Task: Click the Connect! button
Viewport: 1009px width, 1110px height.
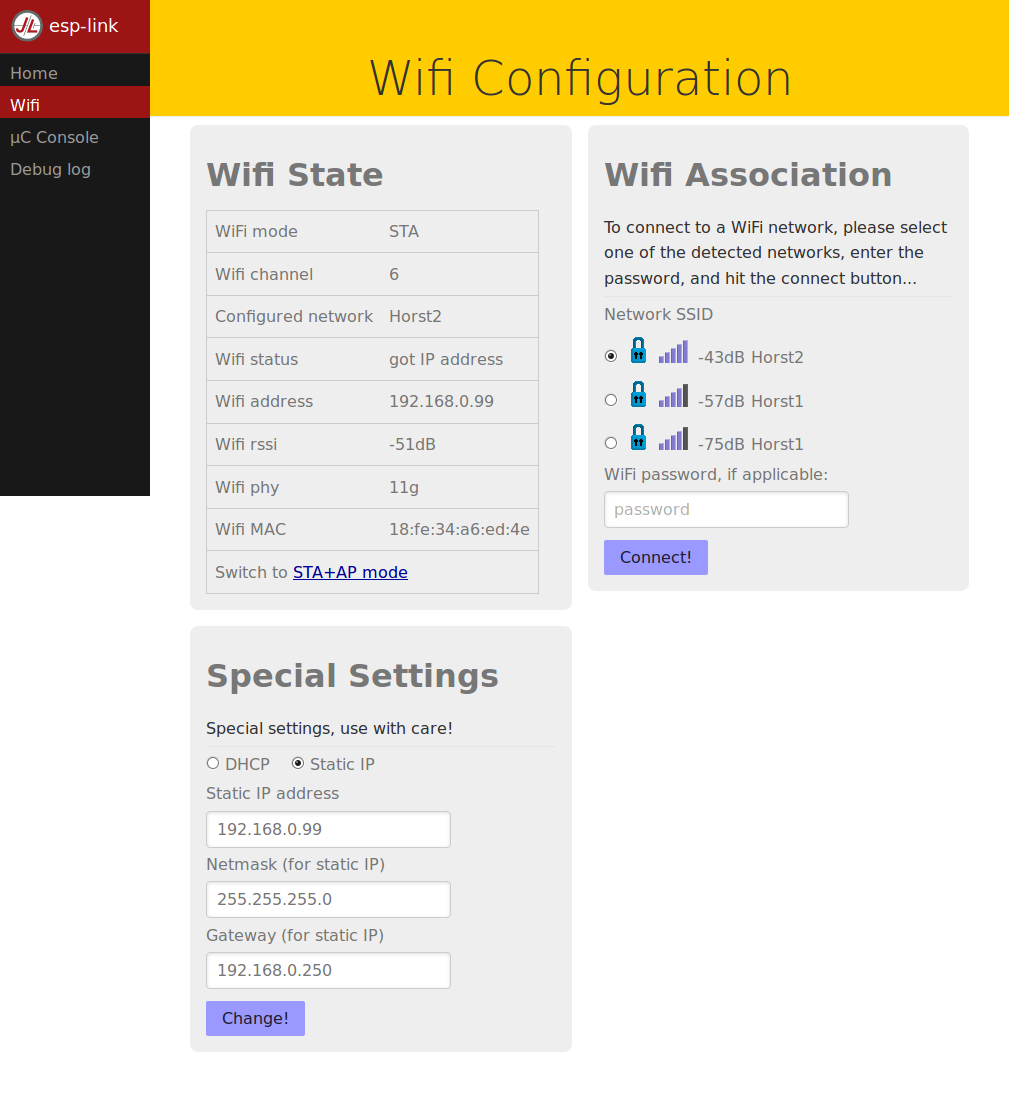Action: click(656, 557)
